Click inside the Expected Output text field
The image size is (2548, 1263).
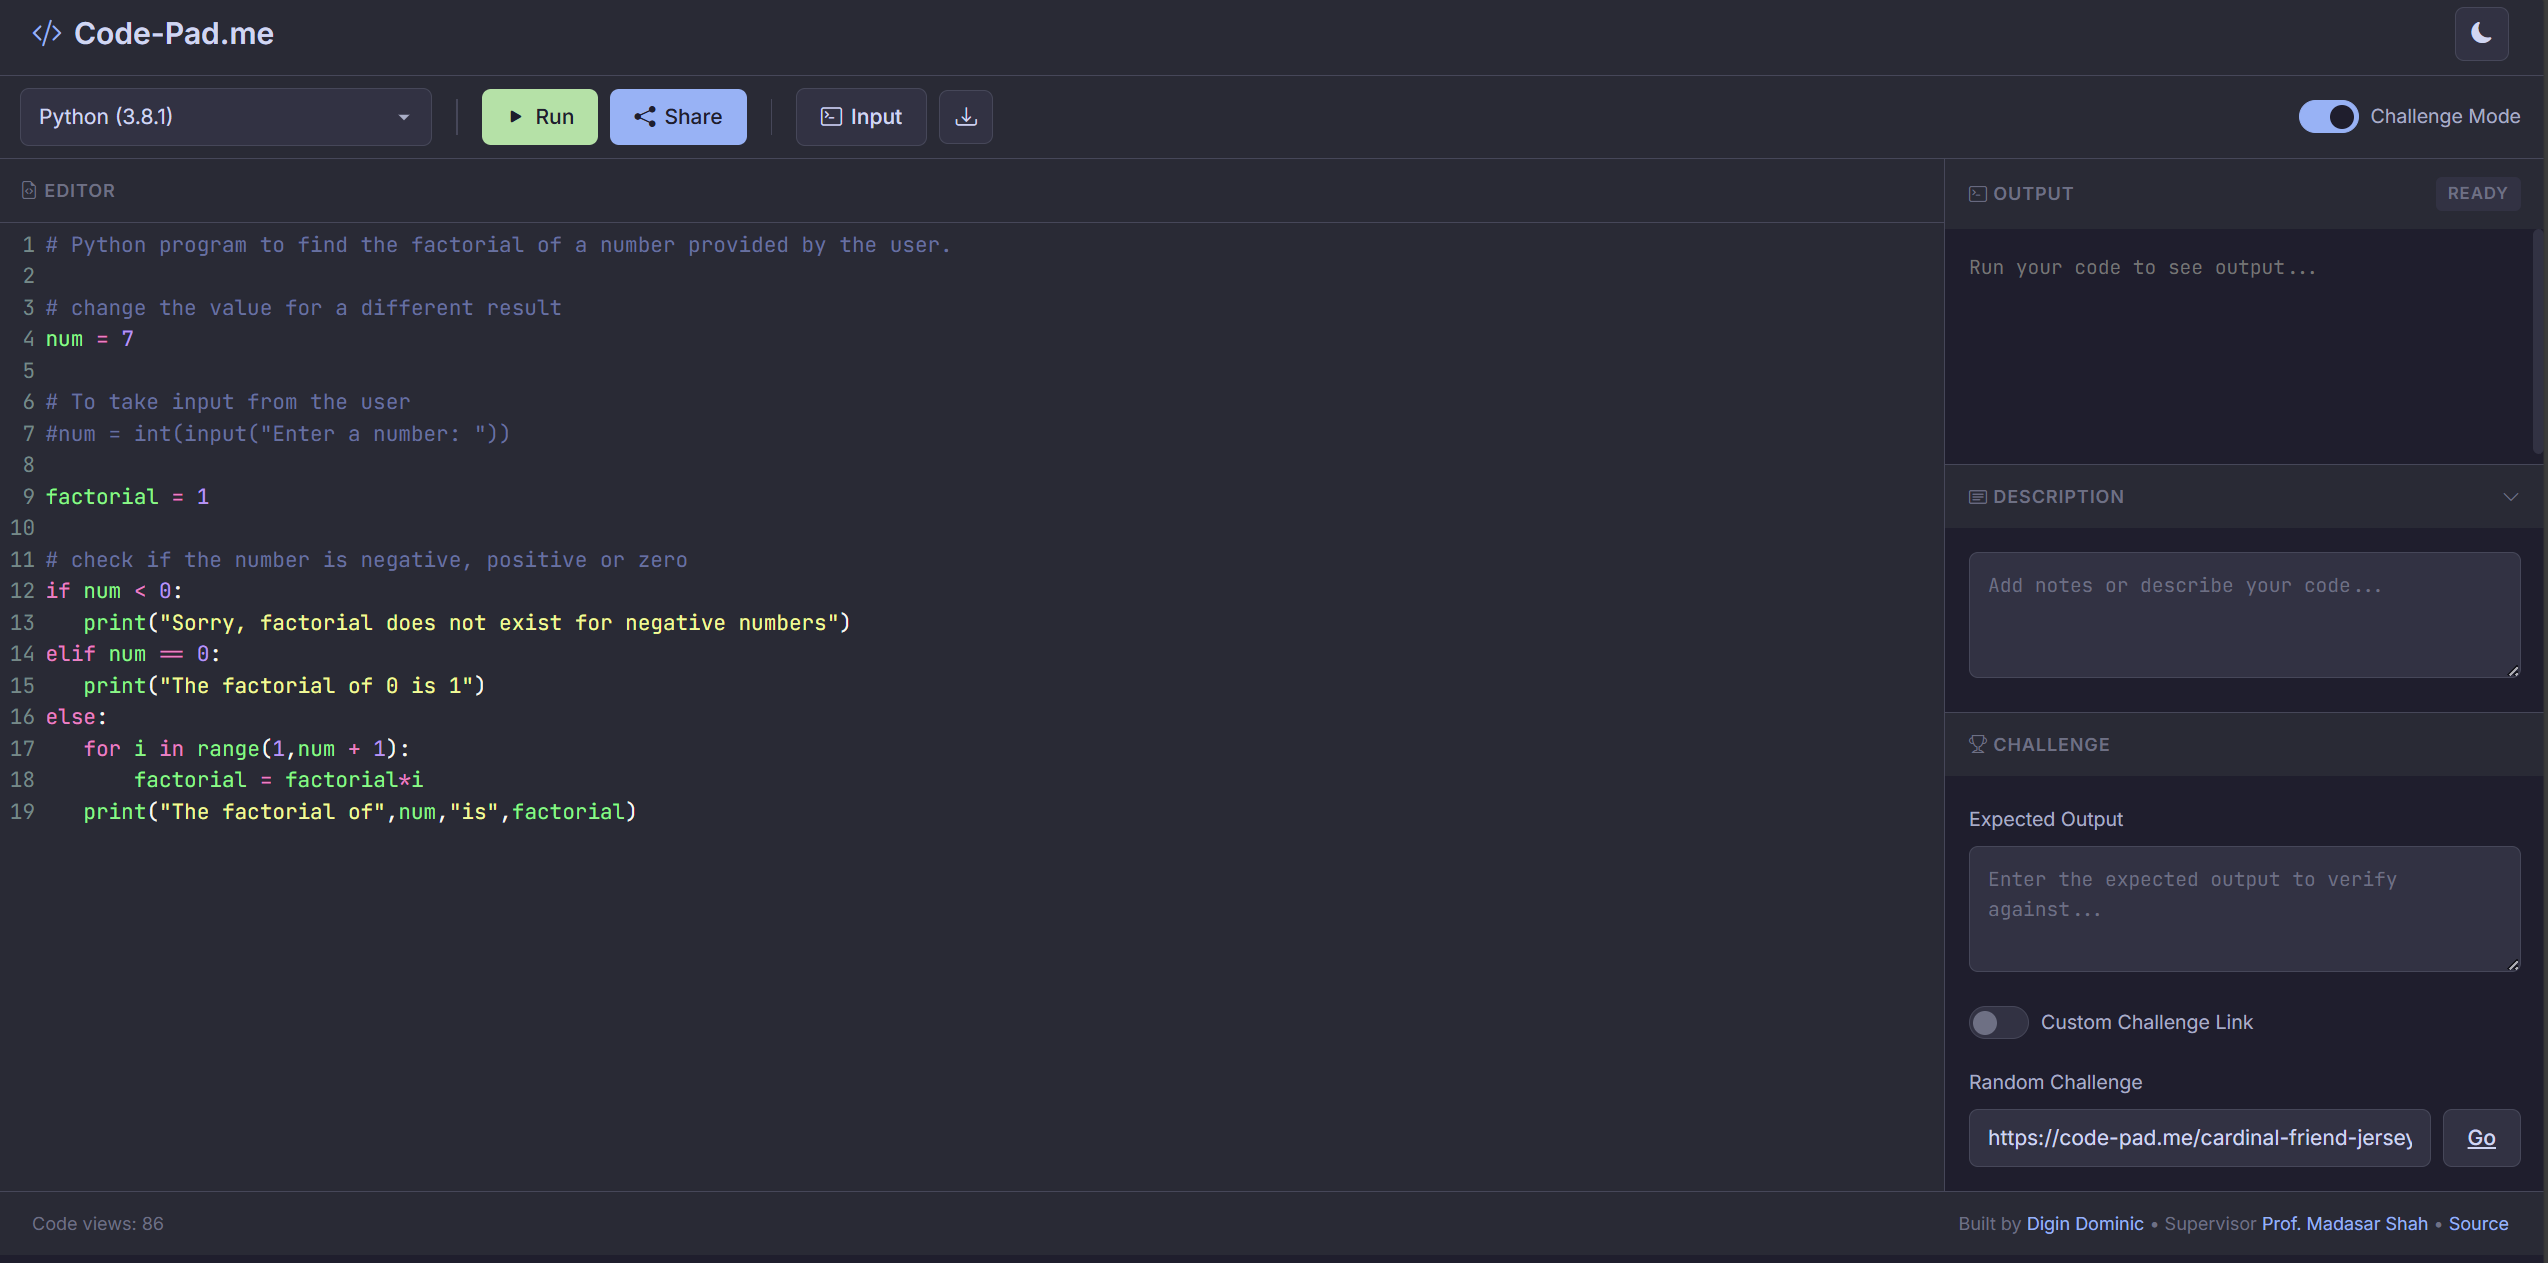[2243, 908]
